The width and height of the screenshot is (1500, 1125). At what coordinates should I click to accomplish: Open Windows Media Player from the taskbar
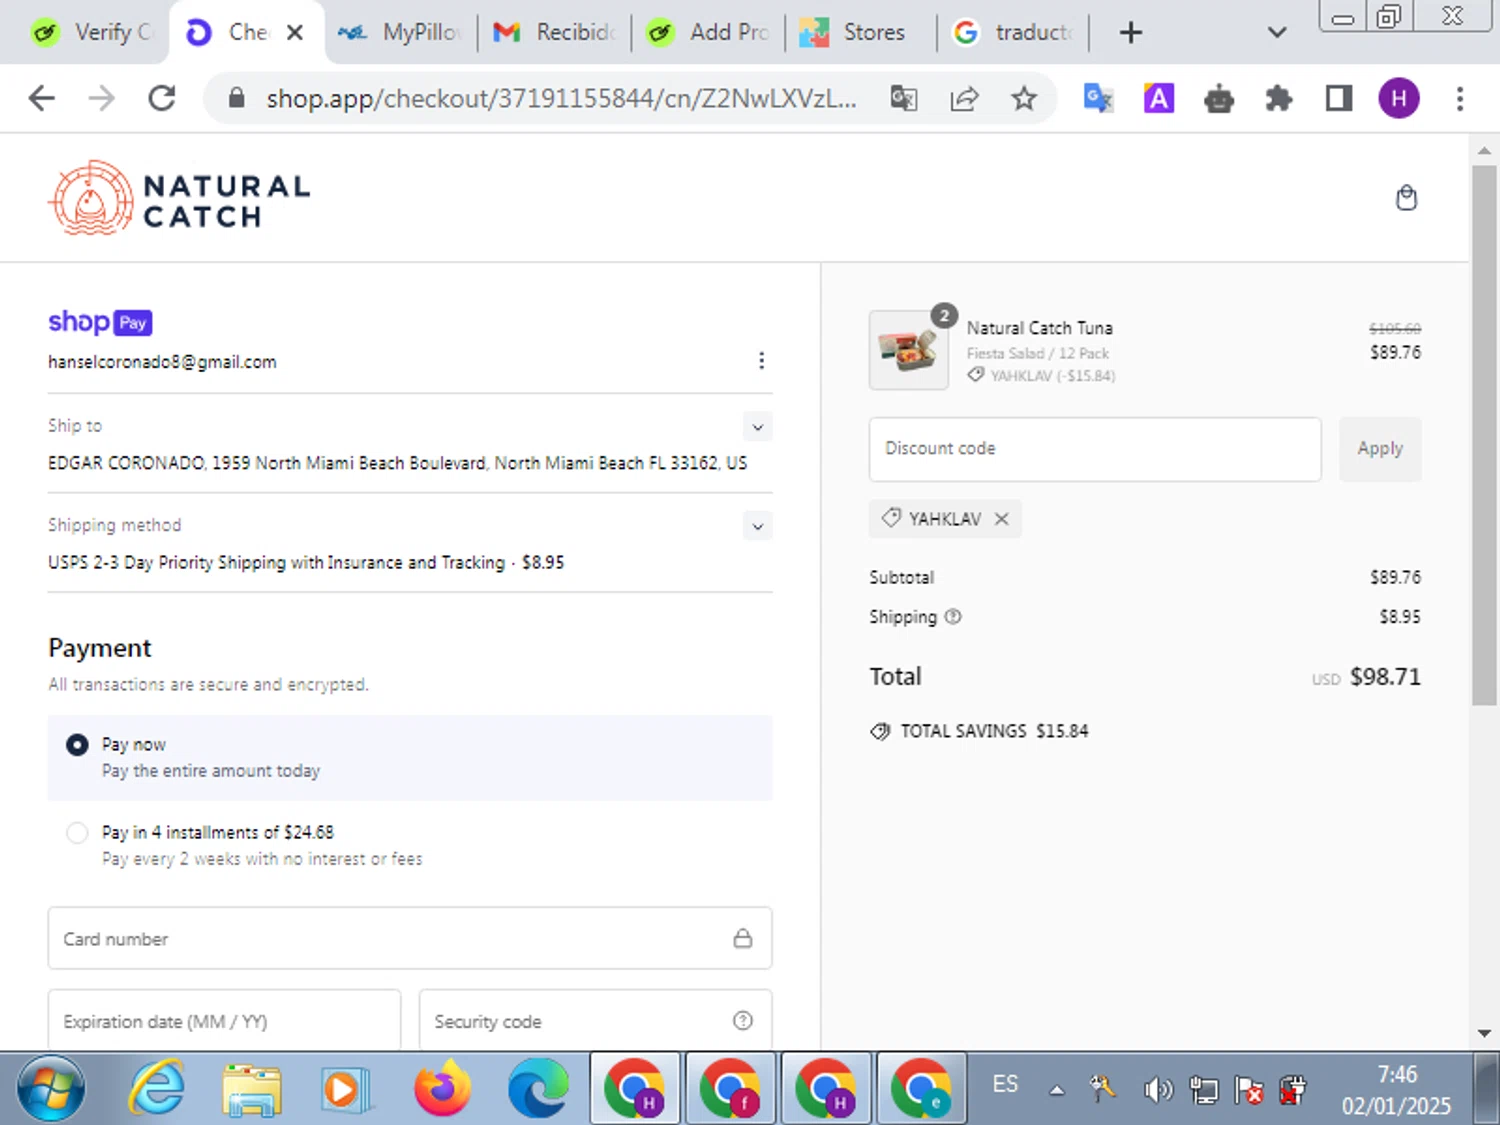[346, 1088]
